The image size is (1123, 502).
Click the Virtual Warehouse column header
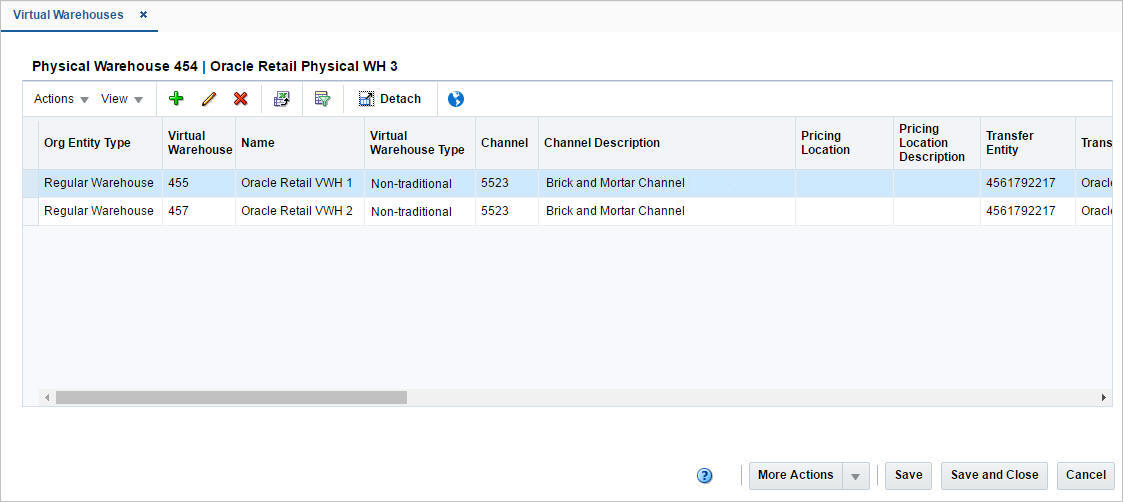pyautogui.click(x=199, y=143)
